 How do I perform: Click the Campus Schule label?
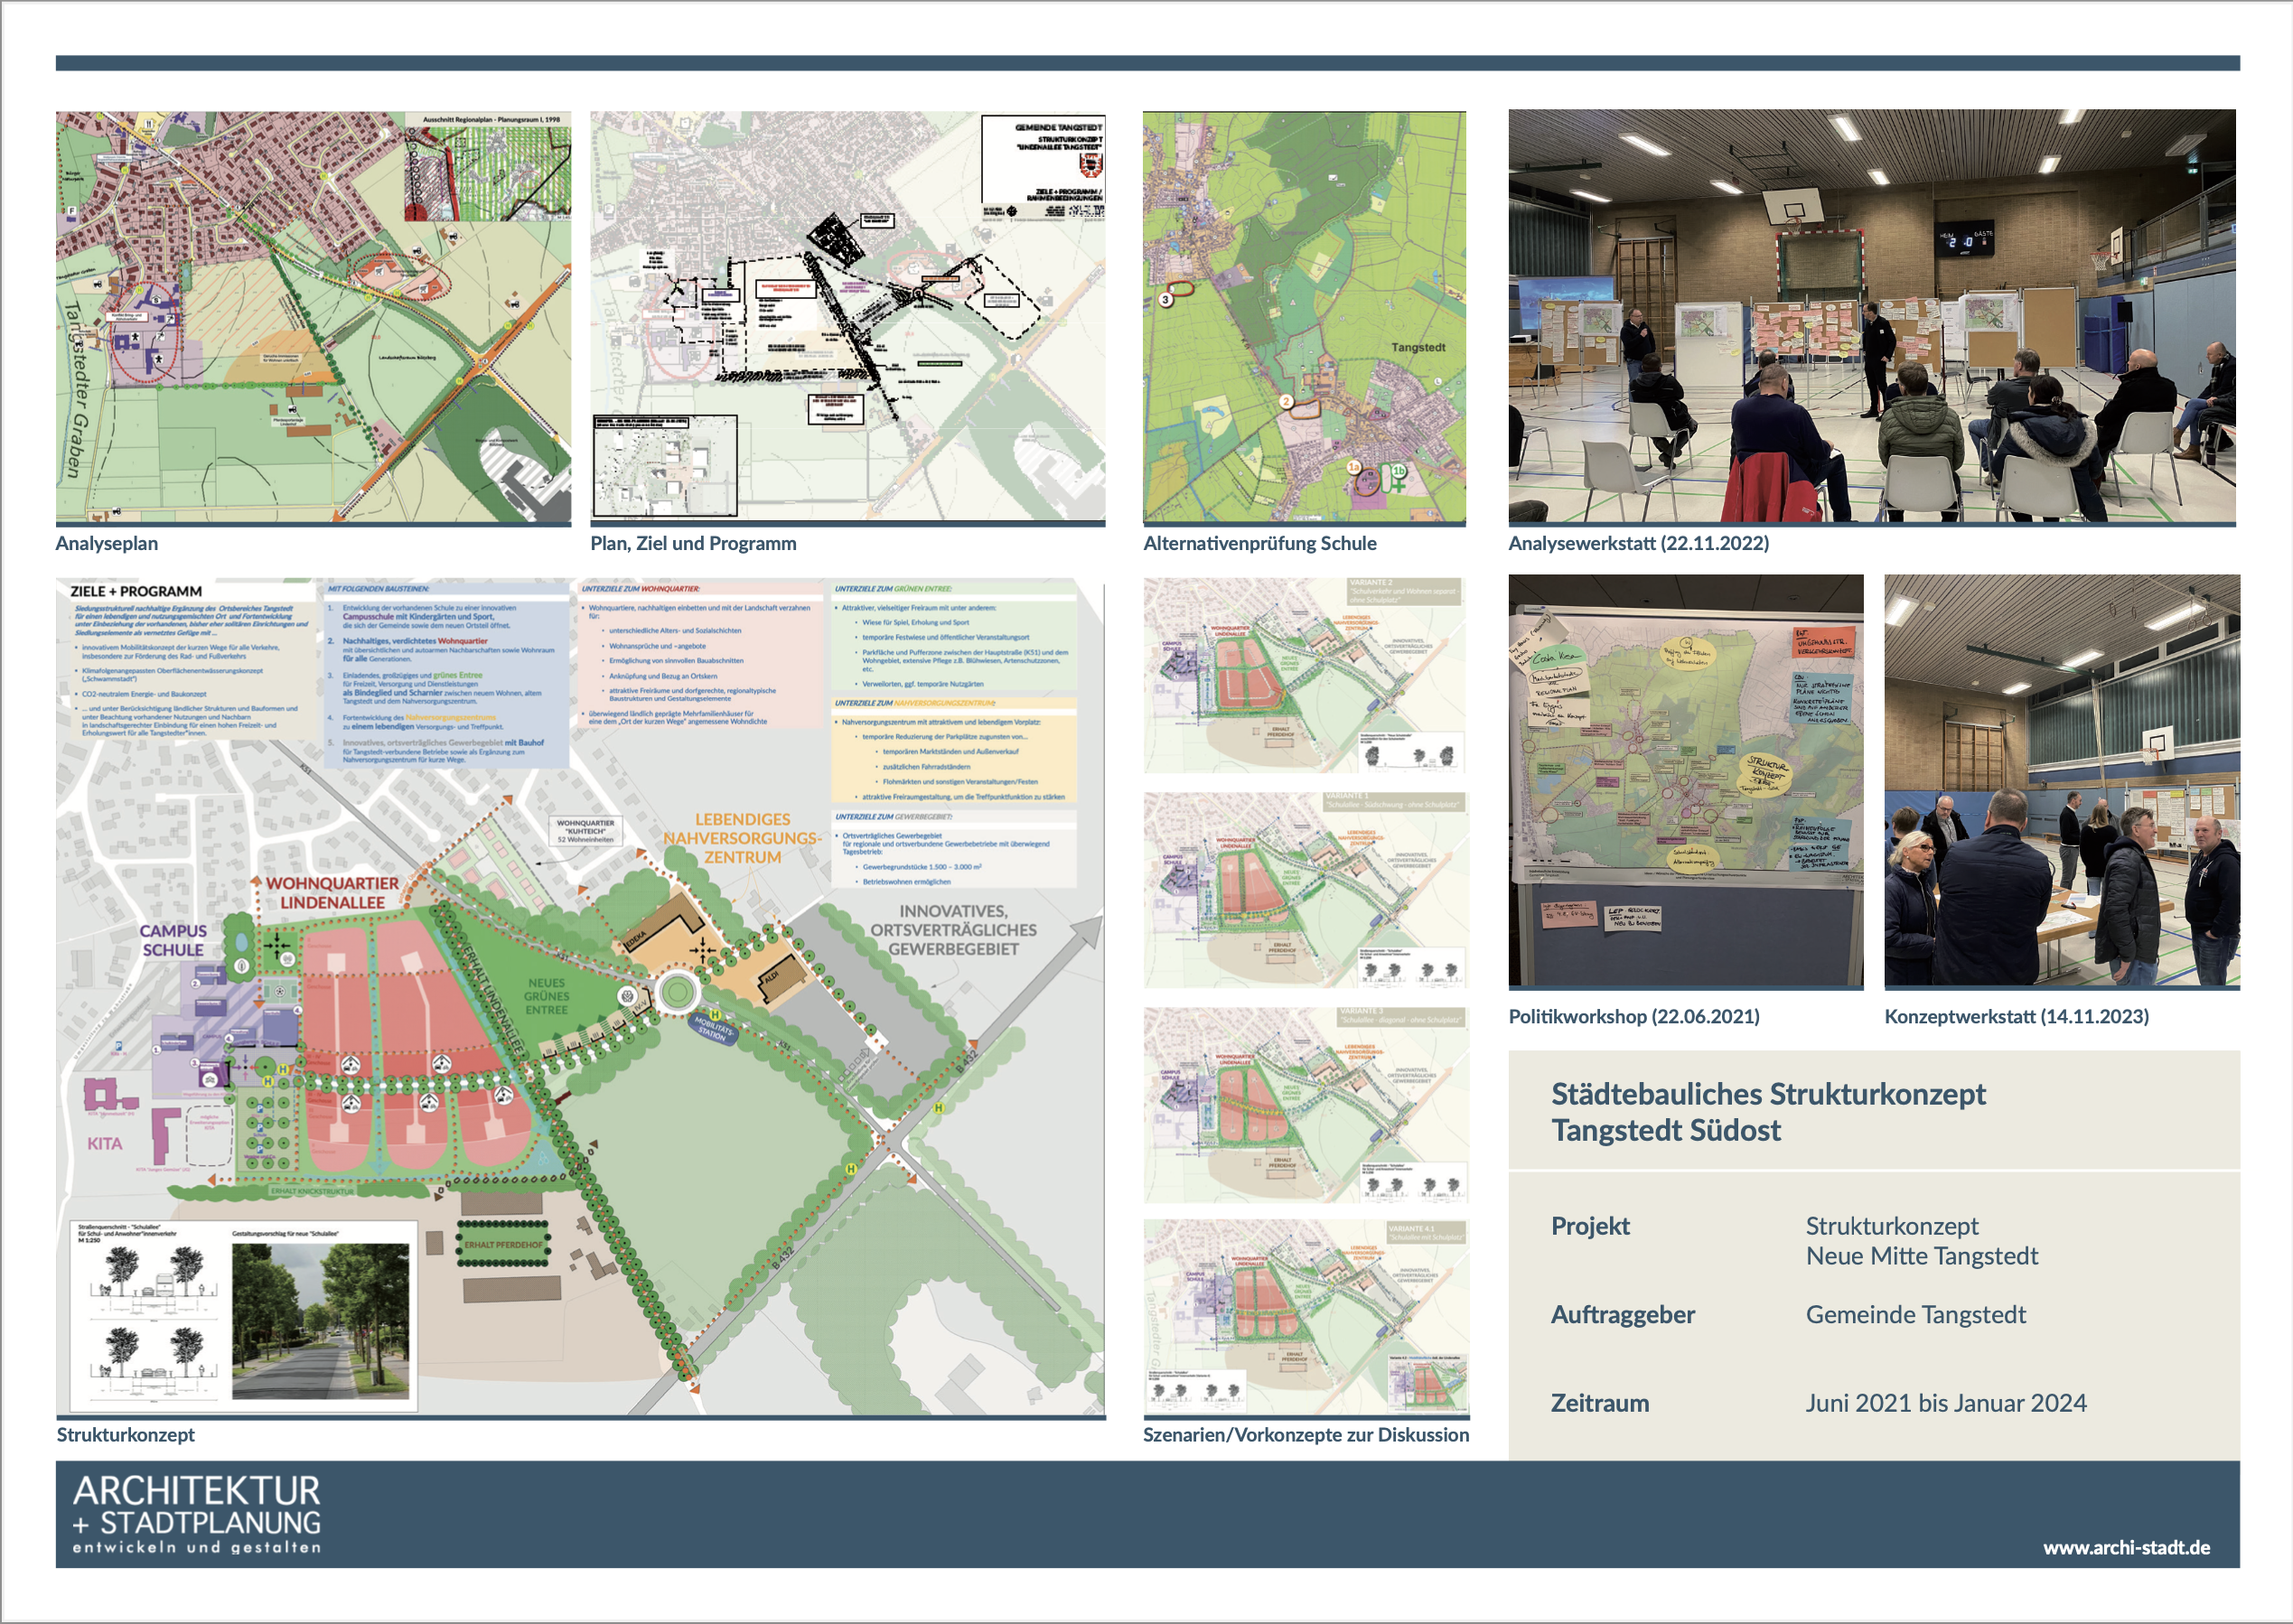coord(173,940)
